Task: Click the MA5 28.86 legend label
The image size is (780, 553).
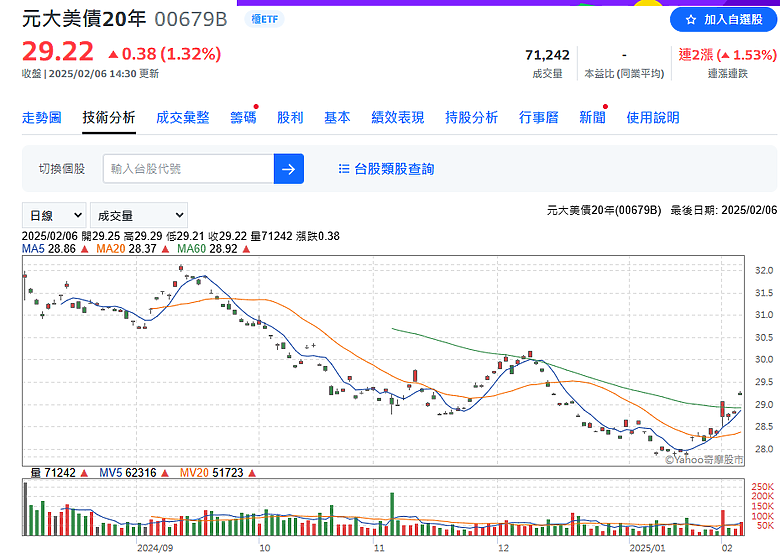Action: click(x=49, y=249)
